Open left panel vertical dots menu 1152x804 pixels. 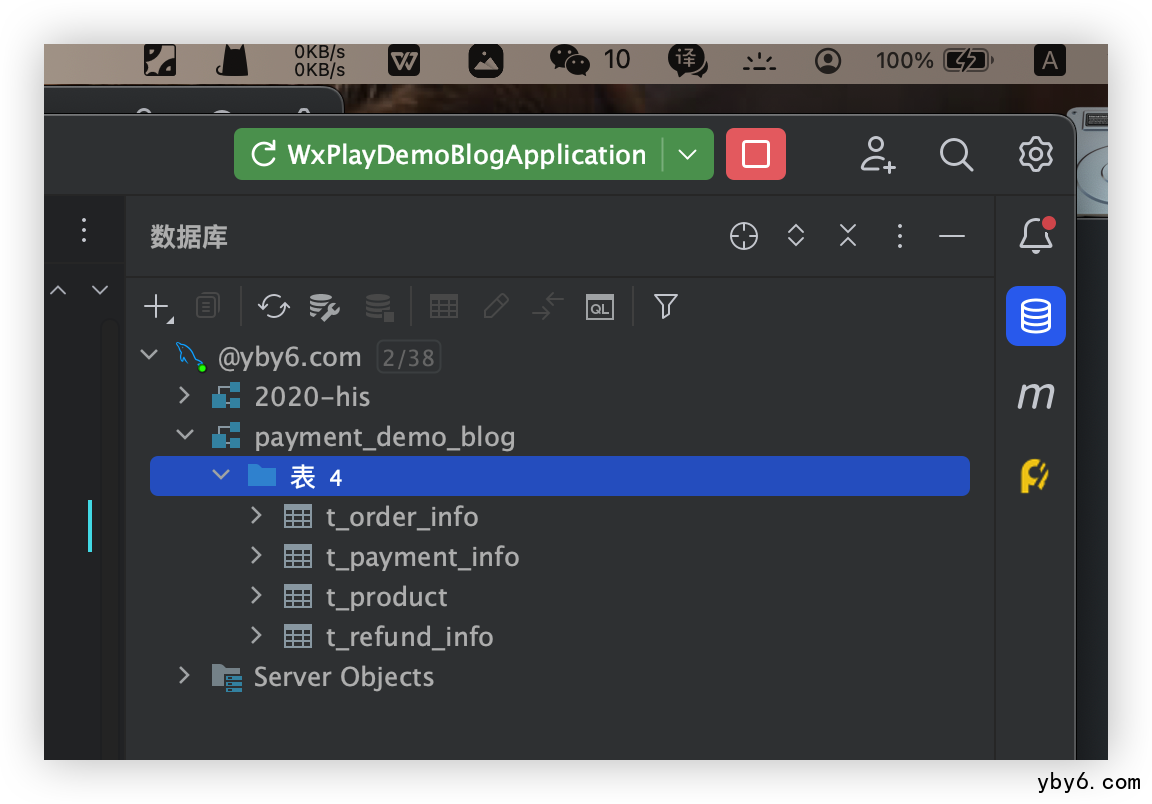pyautogui.click(x=84, y=230)
